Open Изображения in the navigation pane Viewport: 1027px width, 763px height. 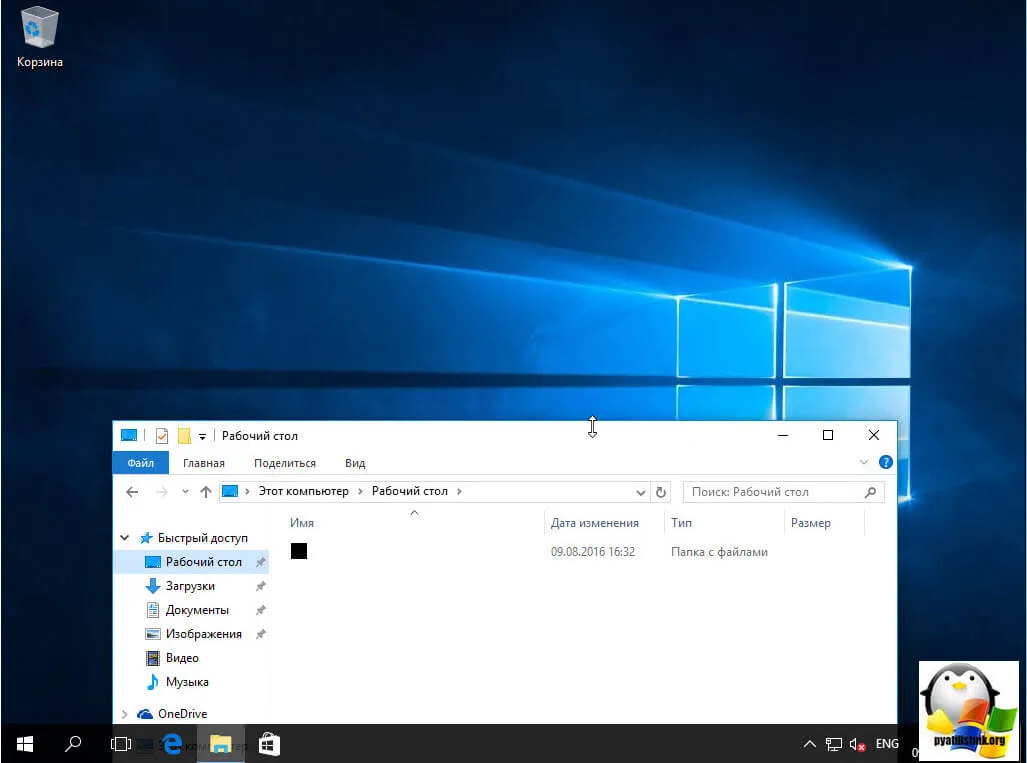(x=203, y=634)
